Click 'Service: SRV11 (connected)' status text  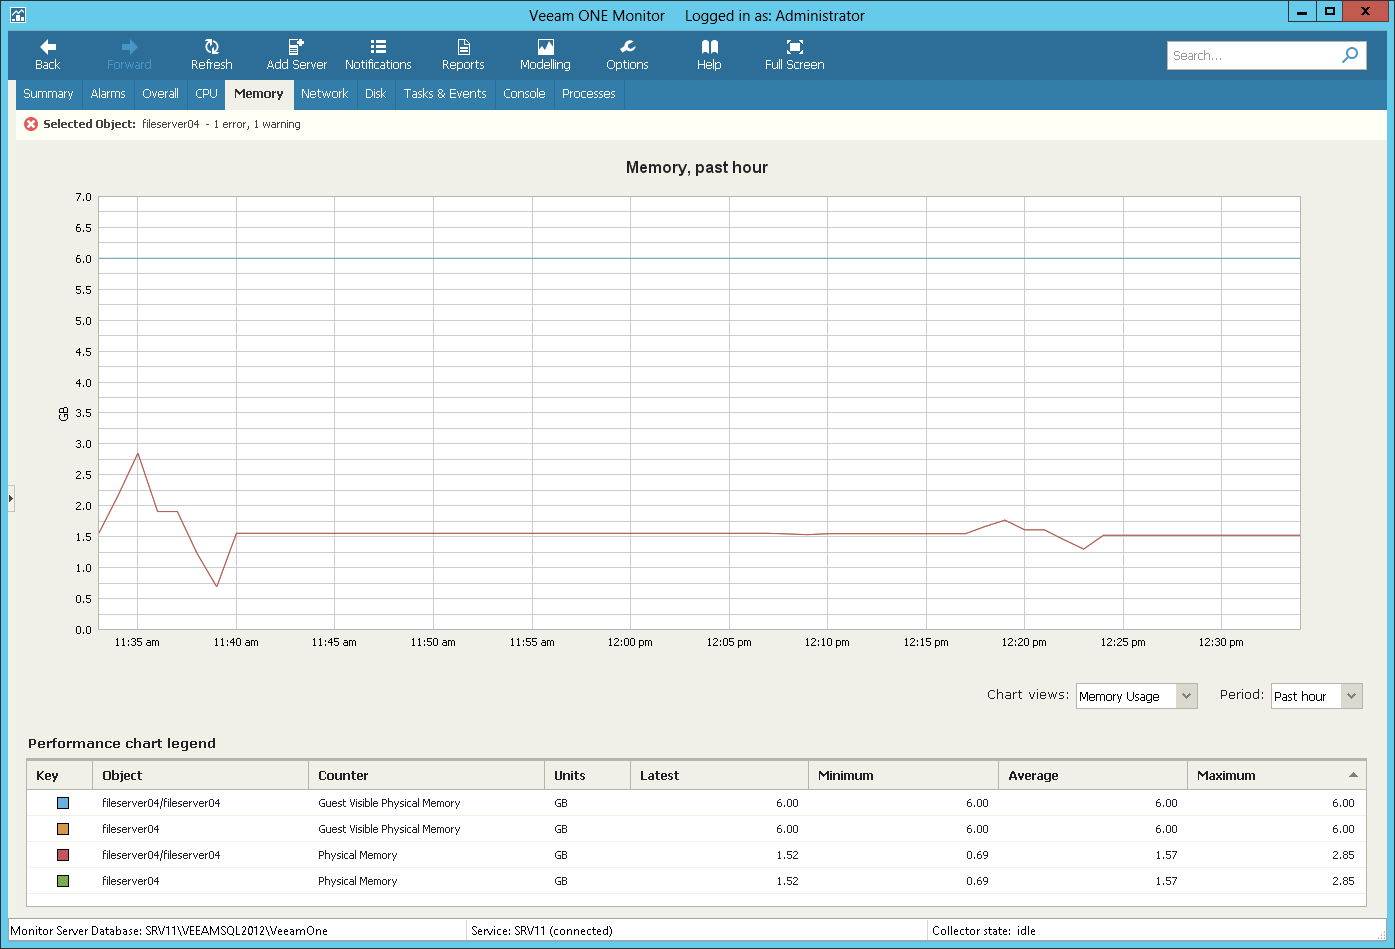click(x=541, y=930)
